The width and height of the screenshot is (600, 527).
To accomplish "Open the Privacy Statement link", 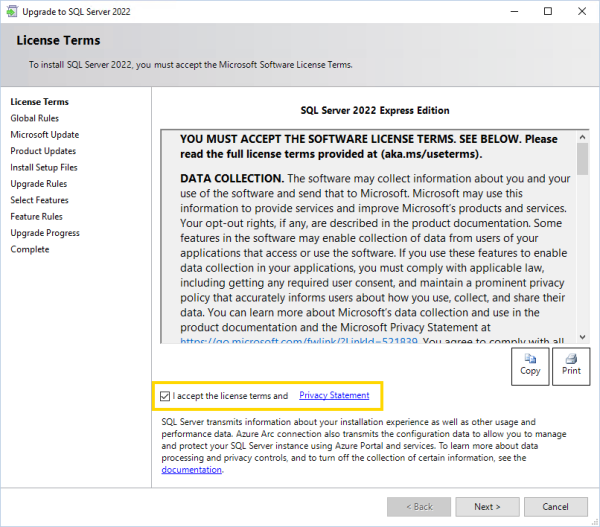I will pyautogui.click(x=334, y=396).
